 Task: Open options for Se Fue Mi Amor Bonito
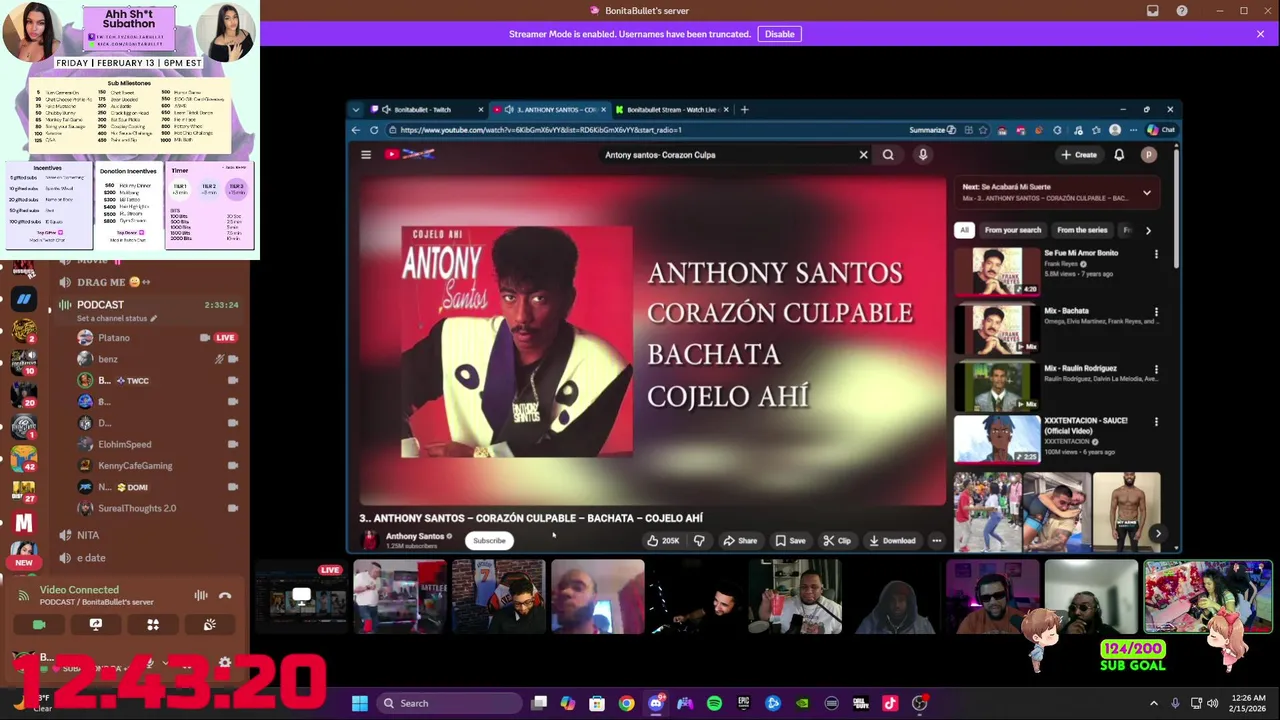click(1156, 254)
